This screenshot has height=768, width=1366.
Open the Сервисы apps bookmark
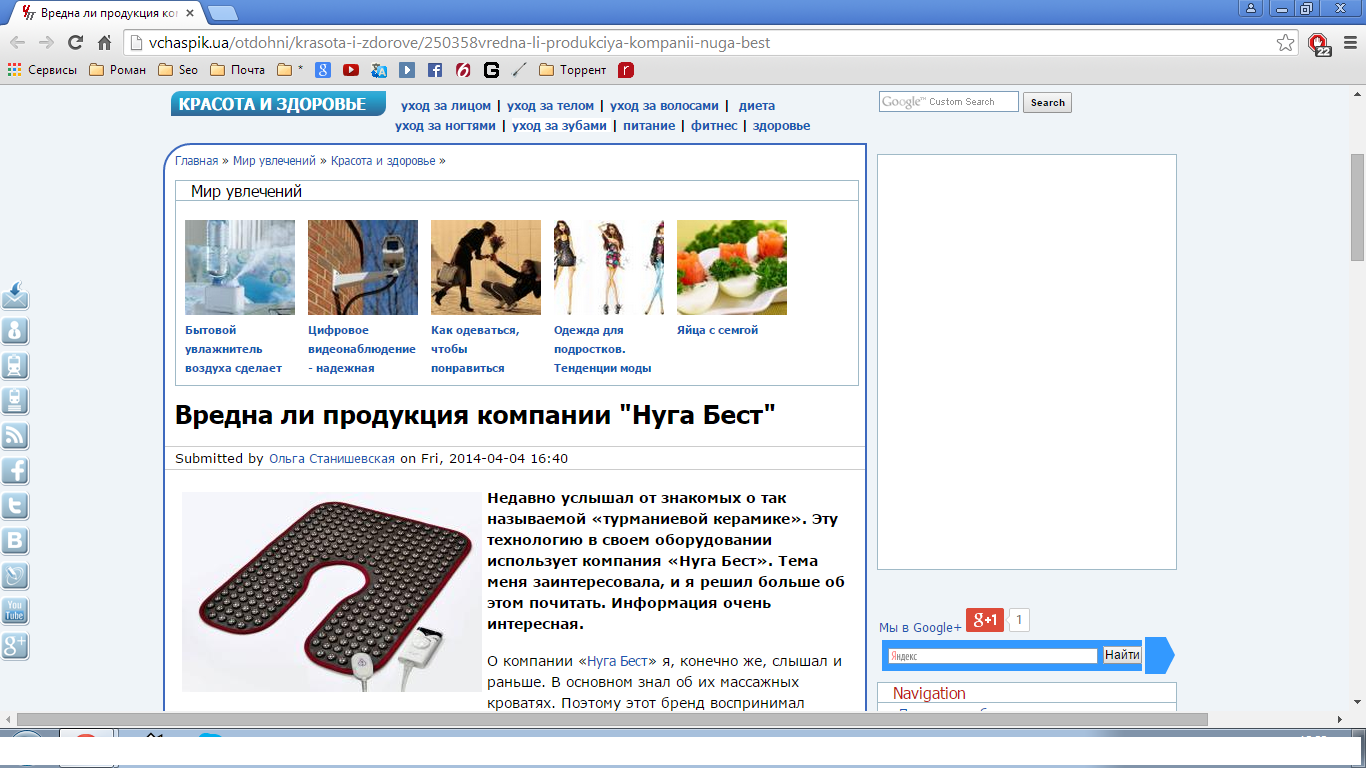pyautogui.click(x=42, y=70)
